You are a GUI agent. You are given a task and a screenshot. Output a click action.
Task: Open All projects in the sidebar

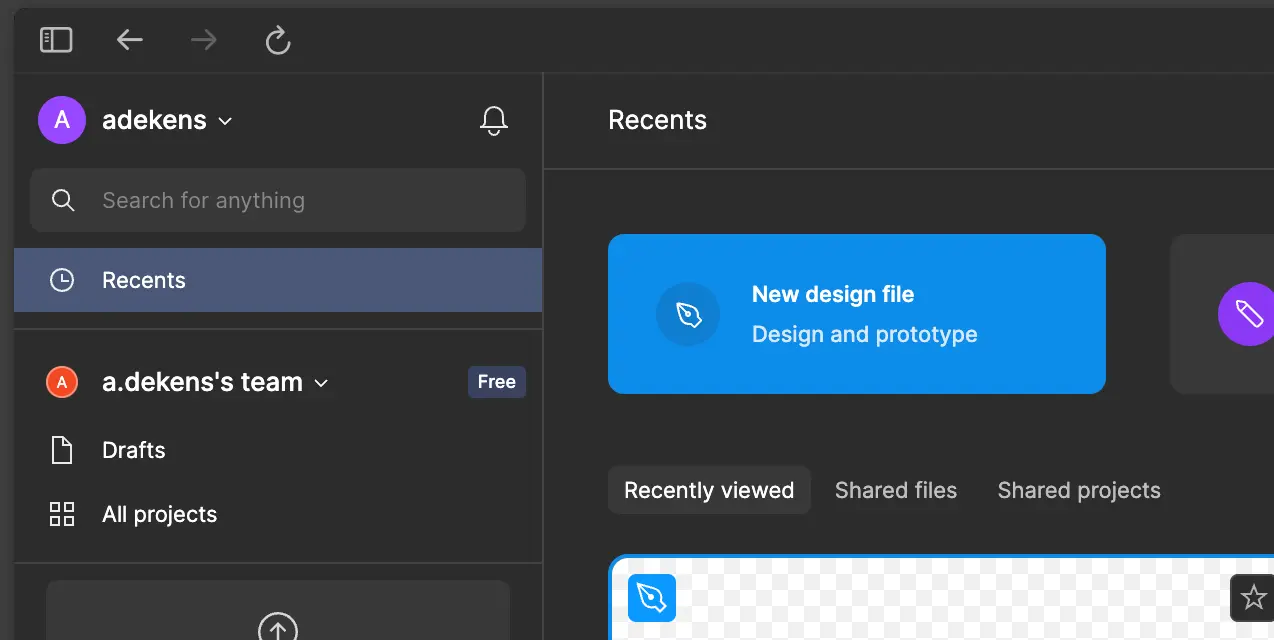[x=159, y=514]
